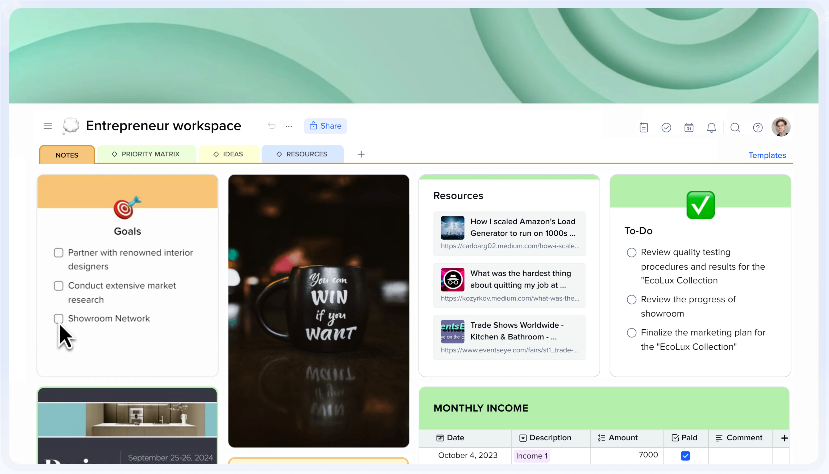
Task: Click the workspace logo icon beside title
Action: tap(70, 126)
